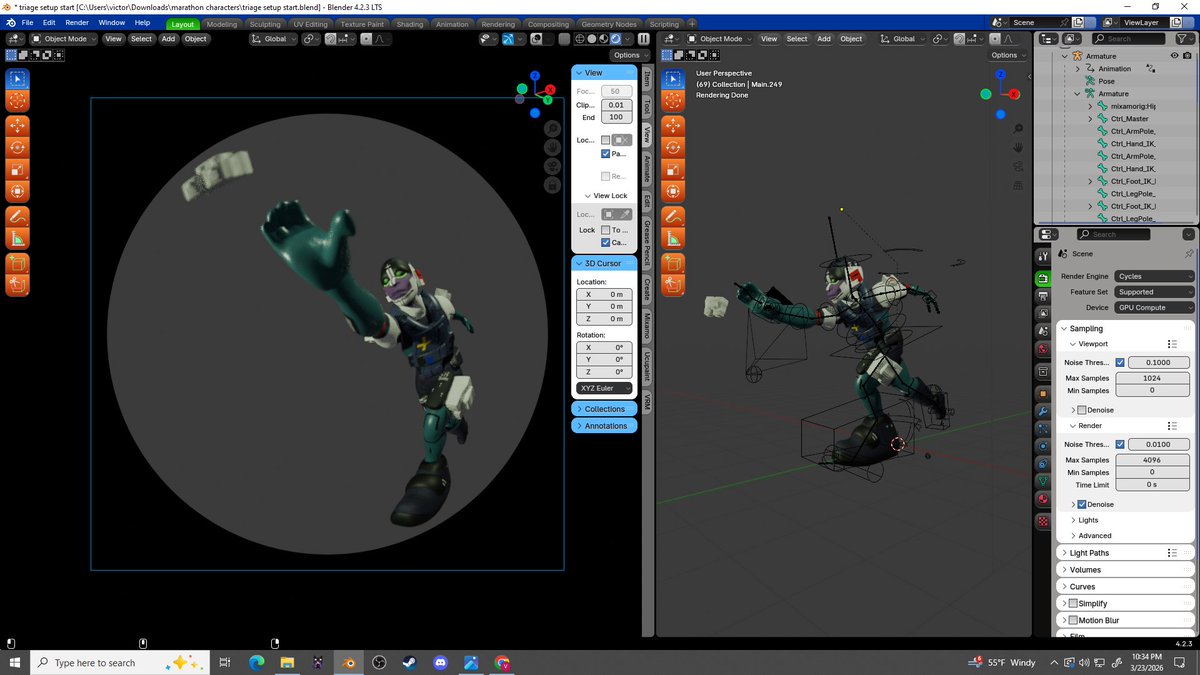
Task: Toggle camera view gizmo in left viewport
Action: click(551, 166)
